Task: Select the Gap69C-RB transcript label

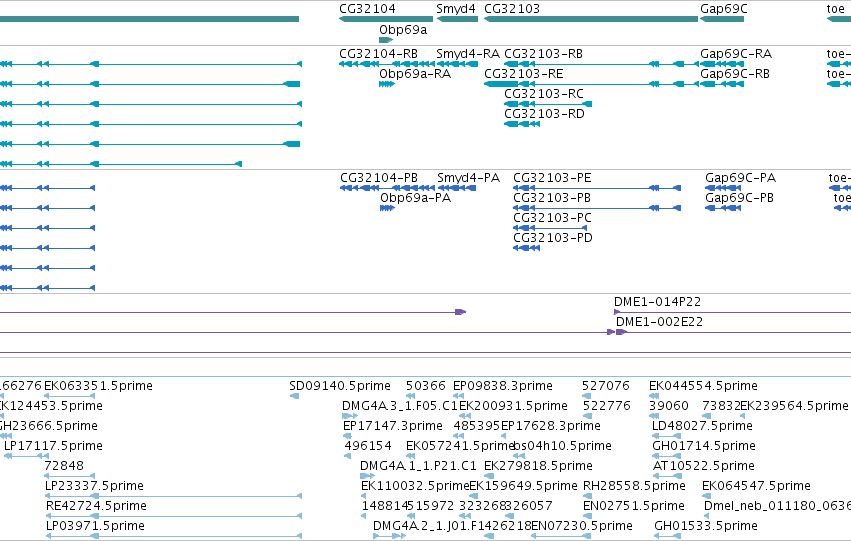Action: click(x=735, y=74)
